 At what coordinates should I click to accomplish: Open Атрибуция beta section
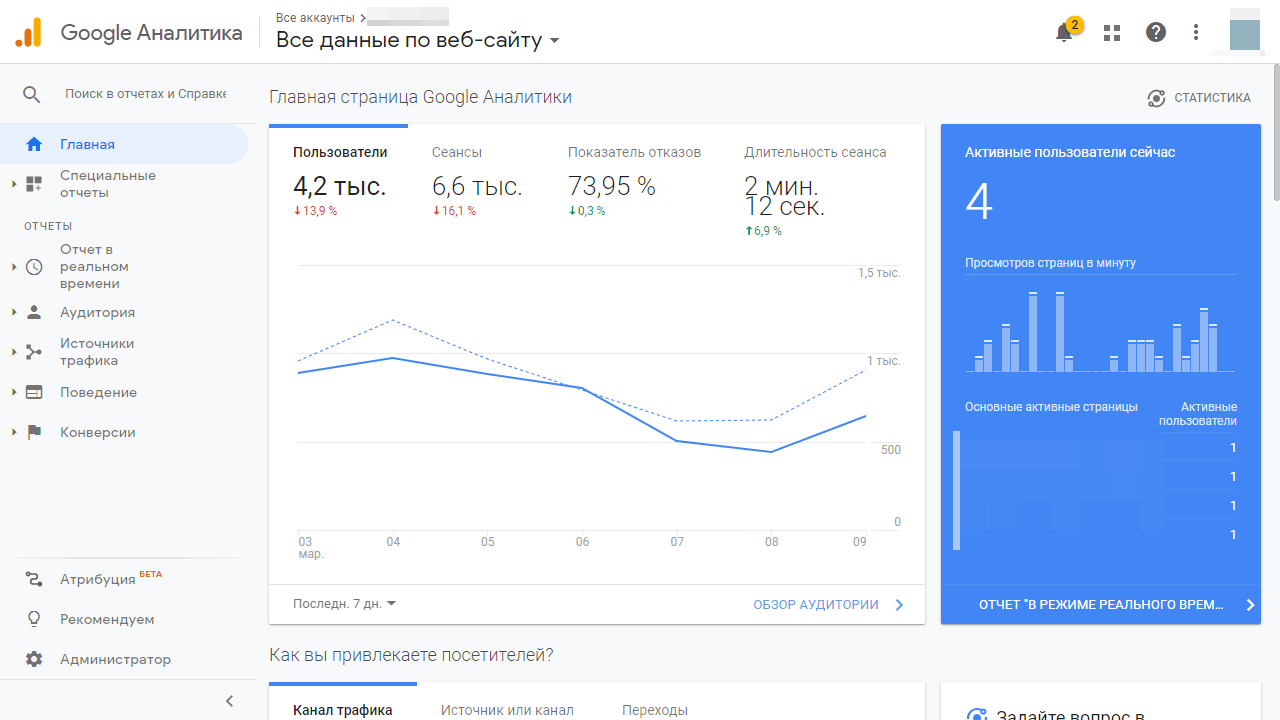(x=98, y=579)
